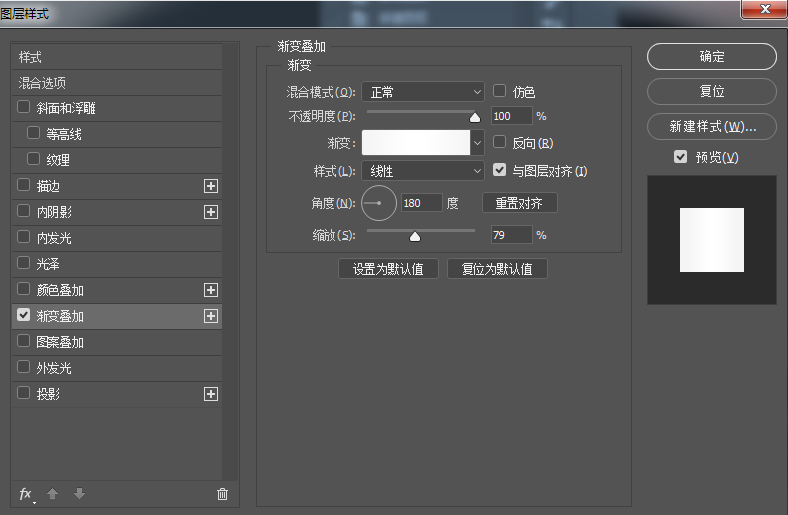Select 混合选项 blending options
Screen dimensions: 788x515
coord(117,83)
